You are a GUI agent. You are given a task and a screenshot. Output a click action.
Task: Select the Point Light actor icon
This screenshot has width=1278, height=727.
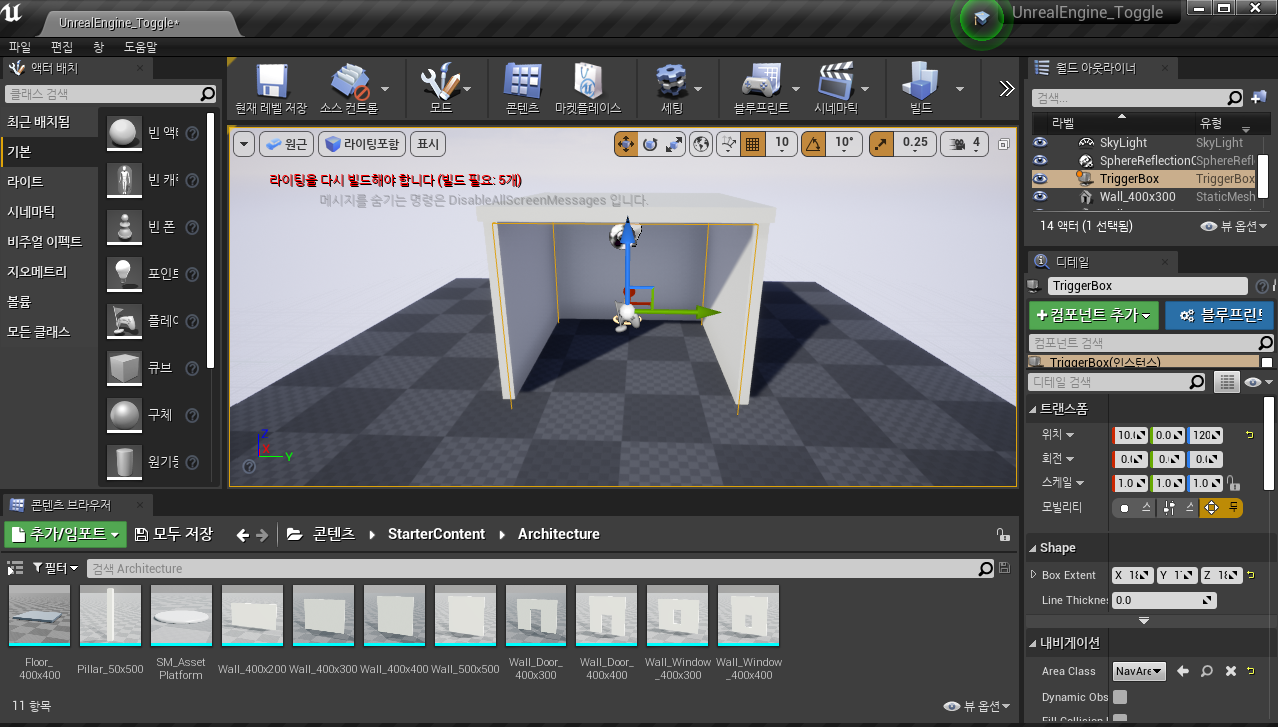pos(124,273)
